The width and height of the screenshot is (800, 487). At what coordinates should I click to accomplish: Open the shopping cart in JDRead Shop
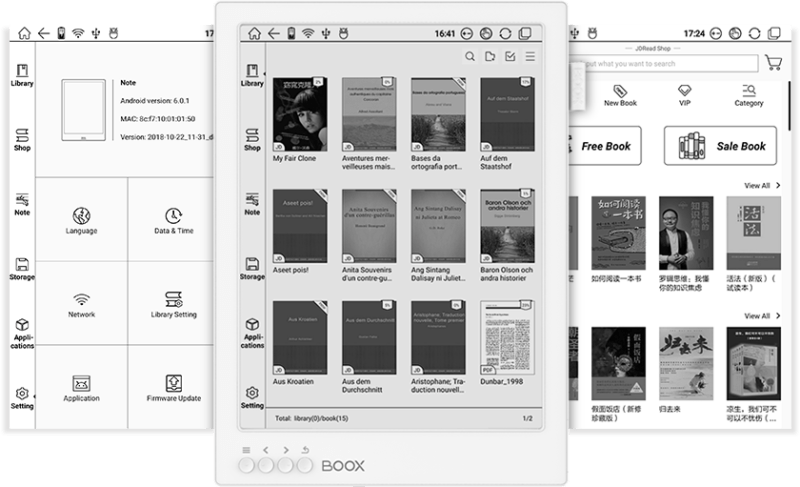coord(773,63)
